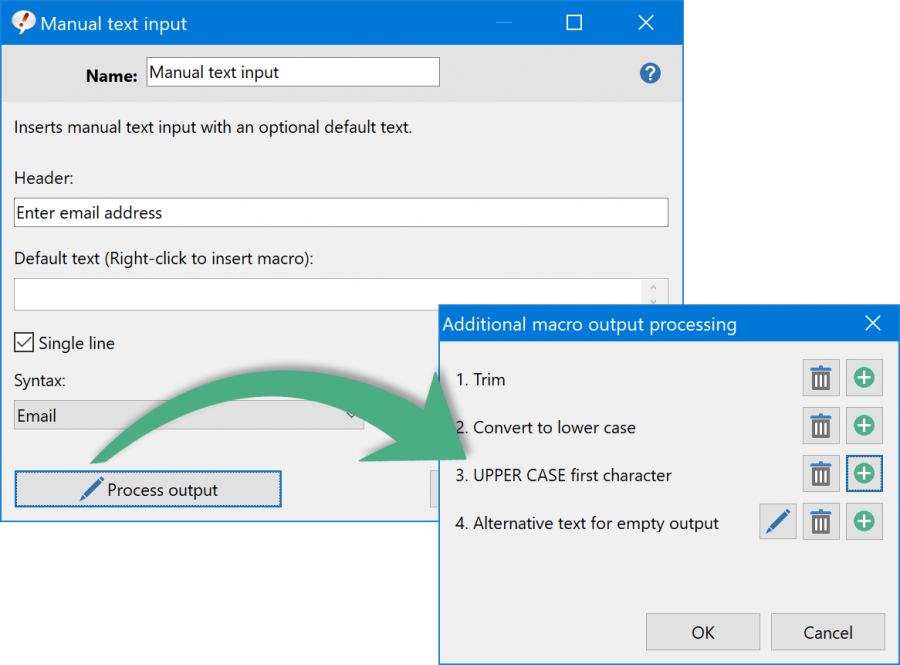Delete the UPPER CASE first character step
Image resolution: width=900 pixels, height=665 pixels.
[821, 474]
